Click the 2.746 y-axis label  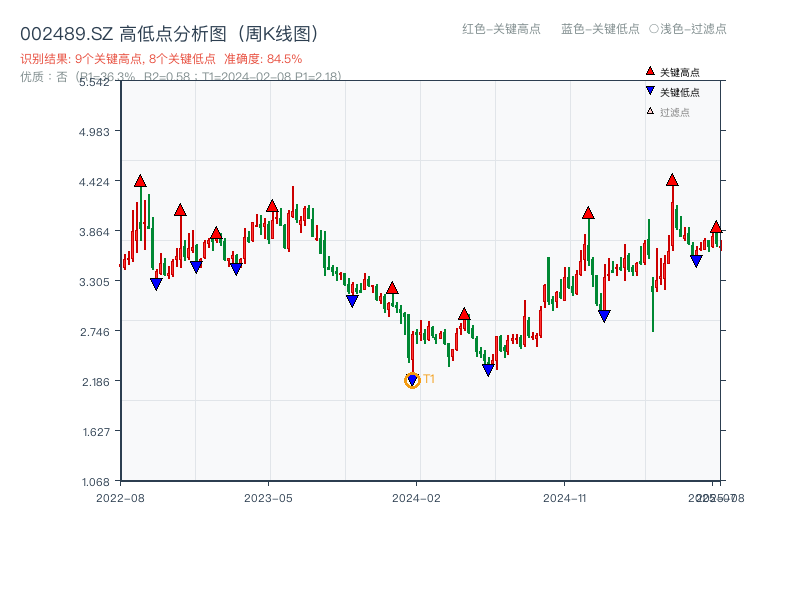[x=95, y=332]
